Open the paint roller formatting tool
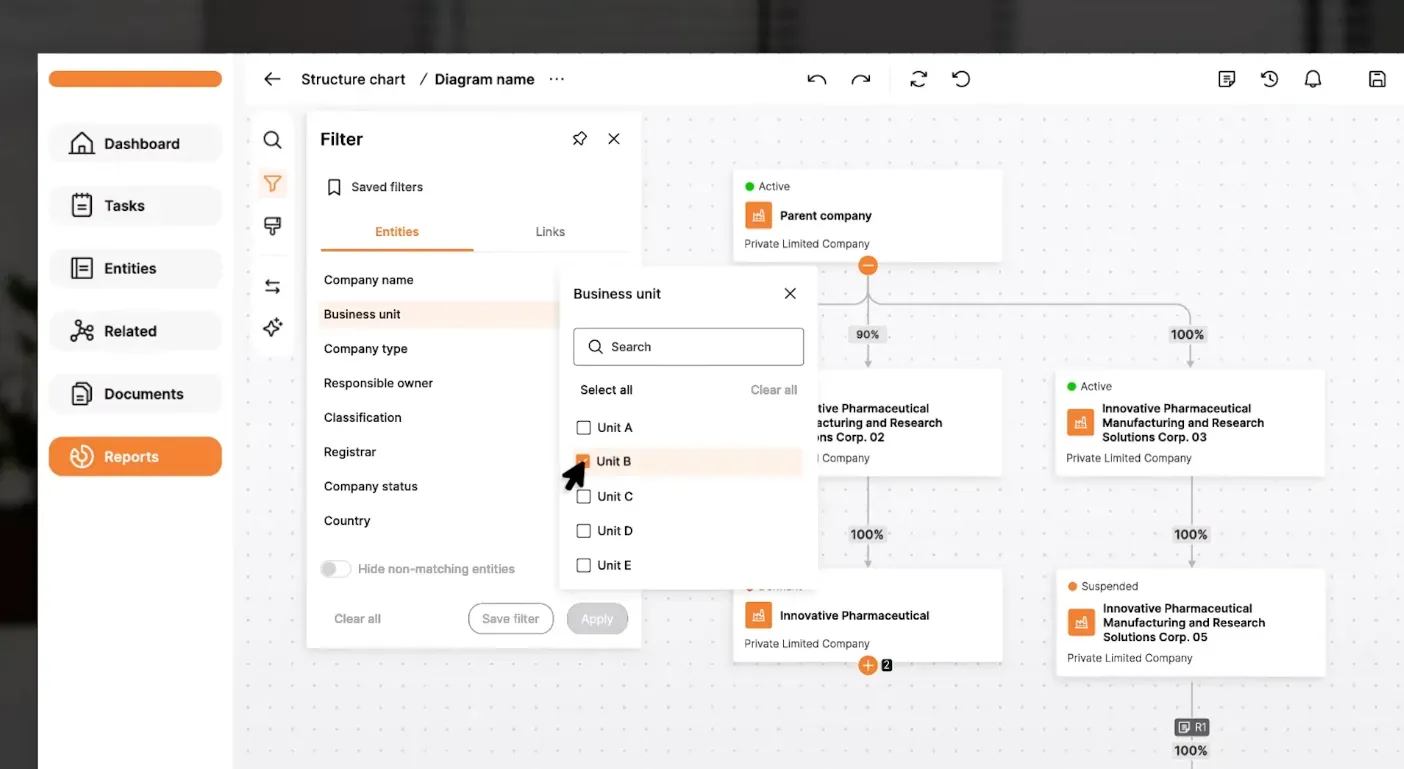The image size is (1404, 769). (x=272, y=226)
